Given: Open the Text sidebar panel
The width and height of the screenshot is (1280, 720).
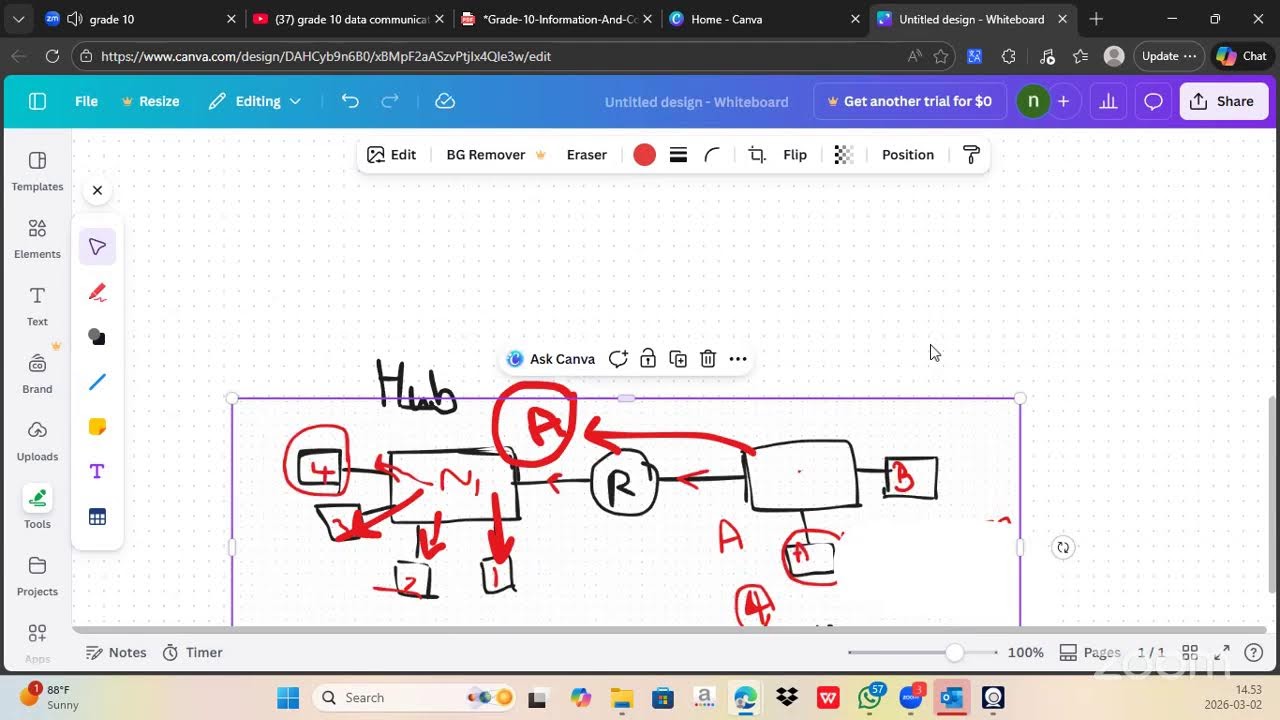Looking at the screenshot, I should (37, 306).
